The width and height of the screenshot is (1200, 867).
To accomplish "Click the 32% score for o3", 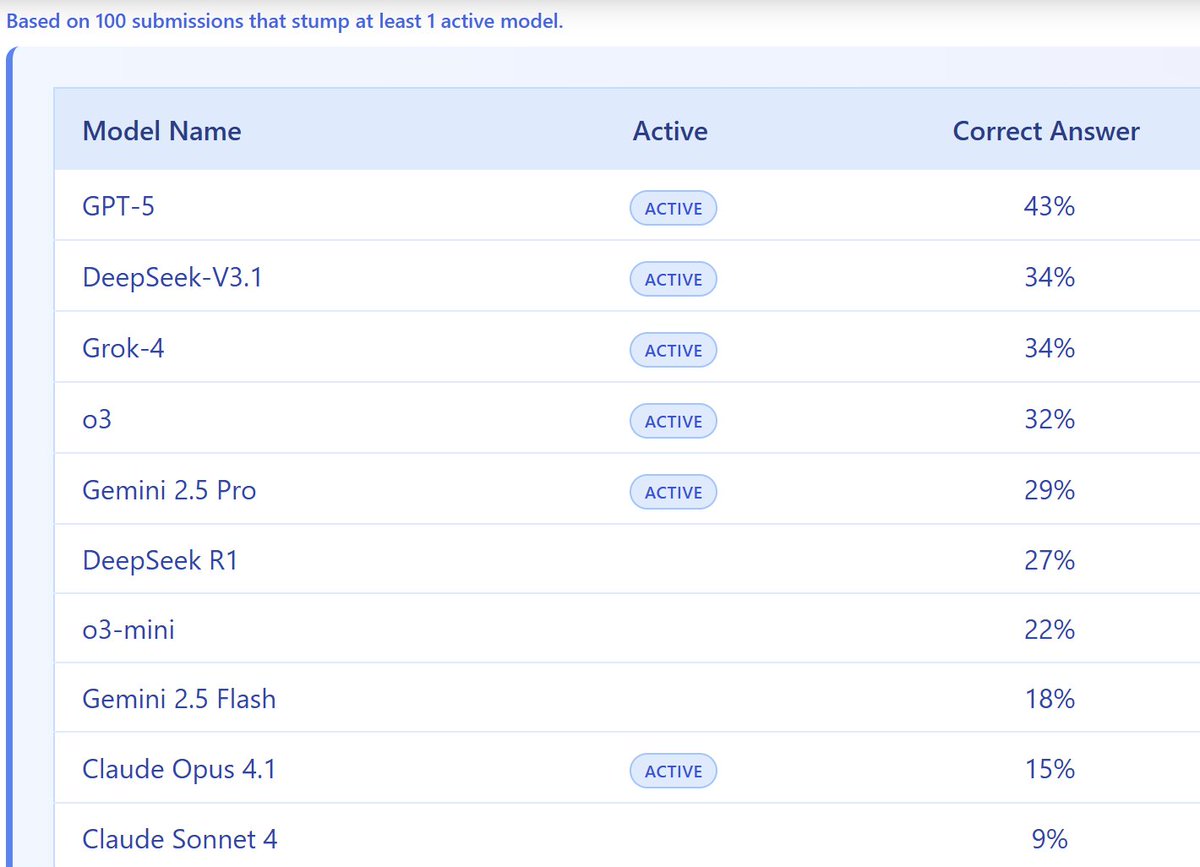I will click(1049, 421).
